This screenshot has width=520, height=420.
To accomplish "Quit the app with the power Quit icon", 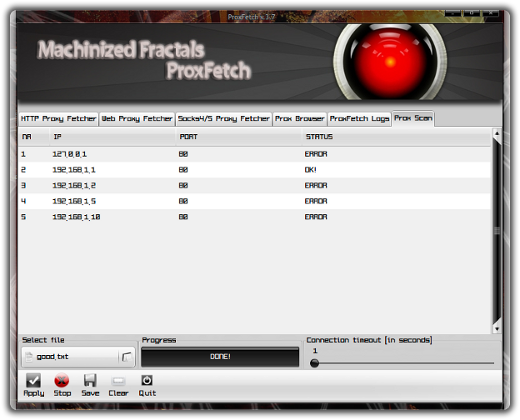I will click(147, 380).
